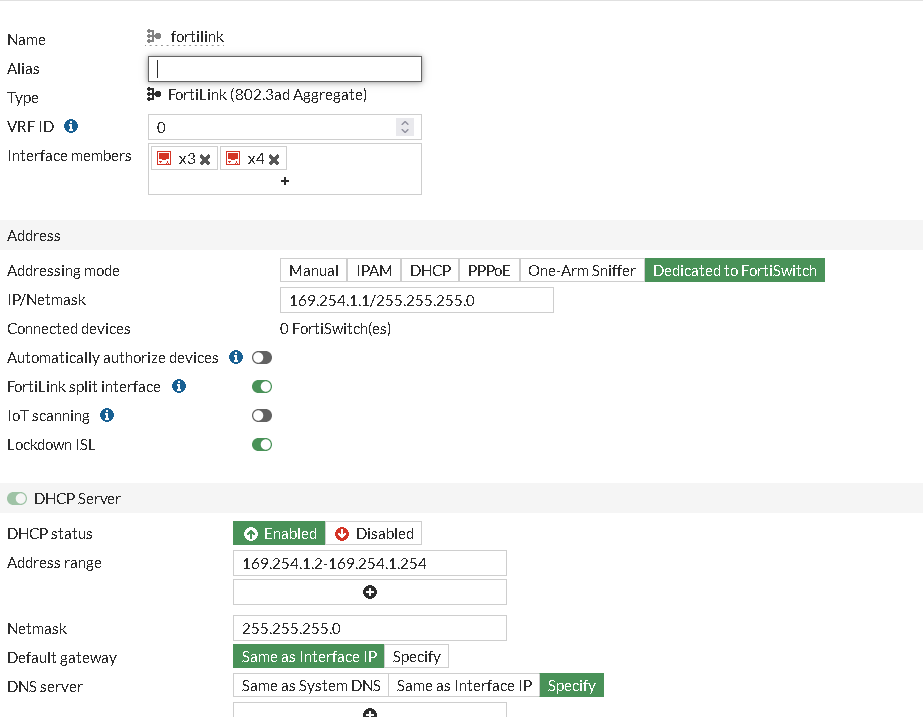Click into the Alias text field
923x717 pixels.
285,69
